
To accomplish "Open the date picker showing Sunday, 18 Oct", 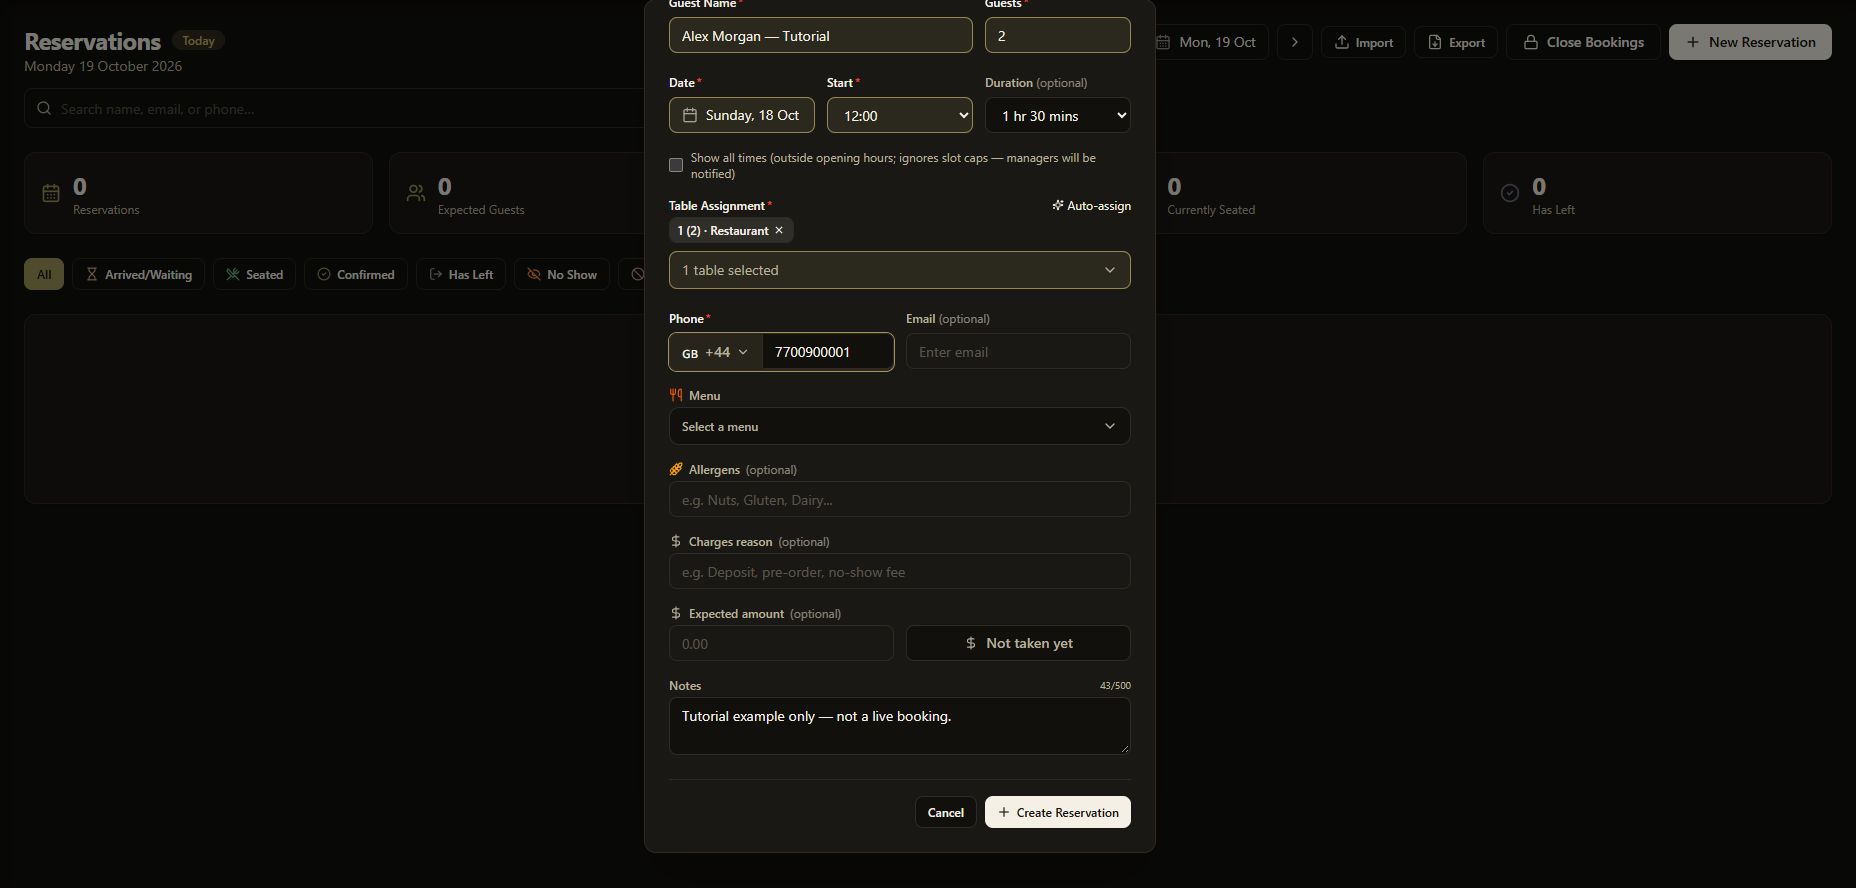I will coord(742,115).
